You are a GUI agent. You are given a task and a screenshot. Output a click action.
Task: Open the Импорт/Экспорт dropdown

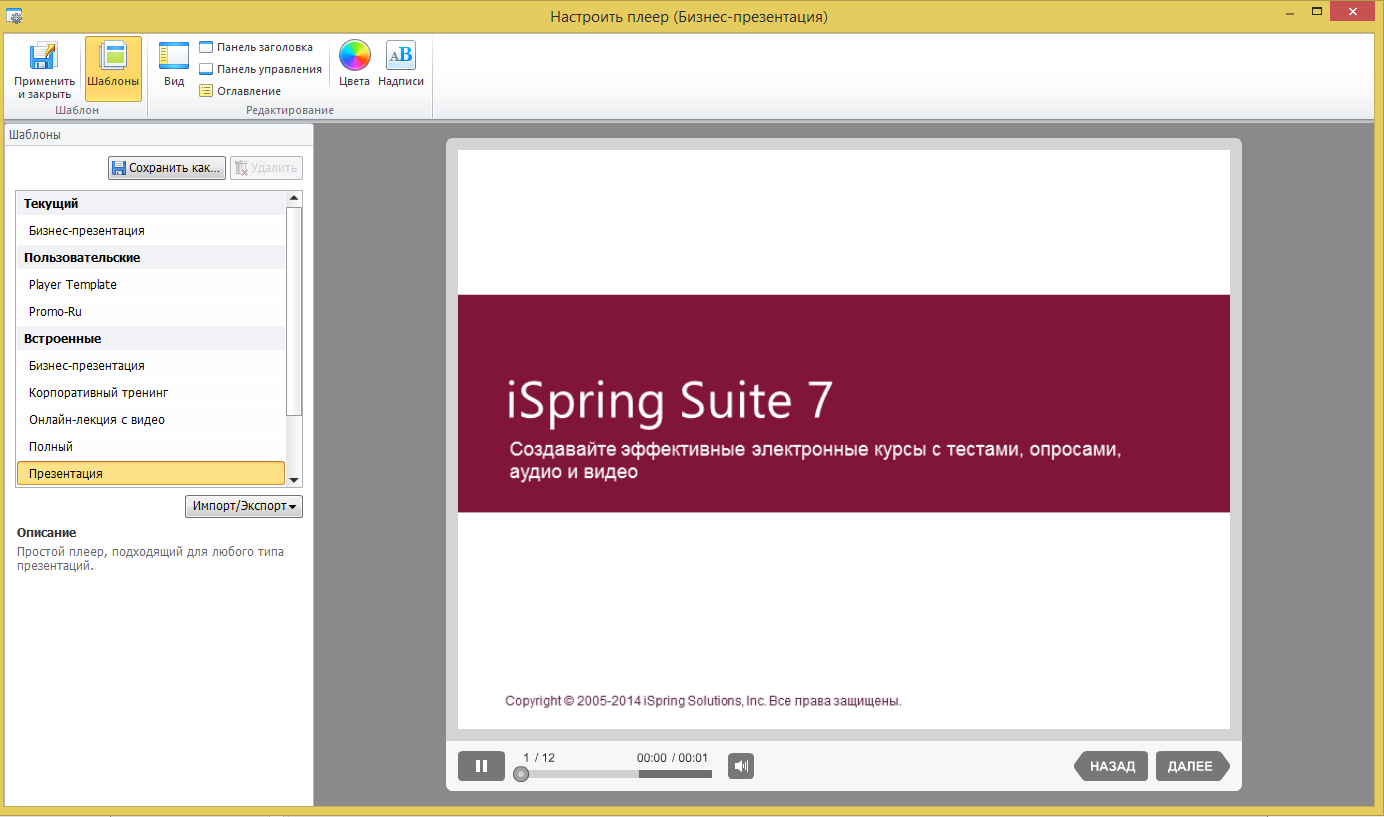click(244, 507)
